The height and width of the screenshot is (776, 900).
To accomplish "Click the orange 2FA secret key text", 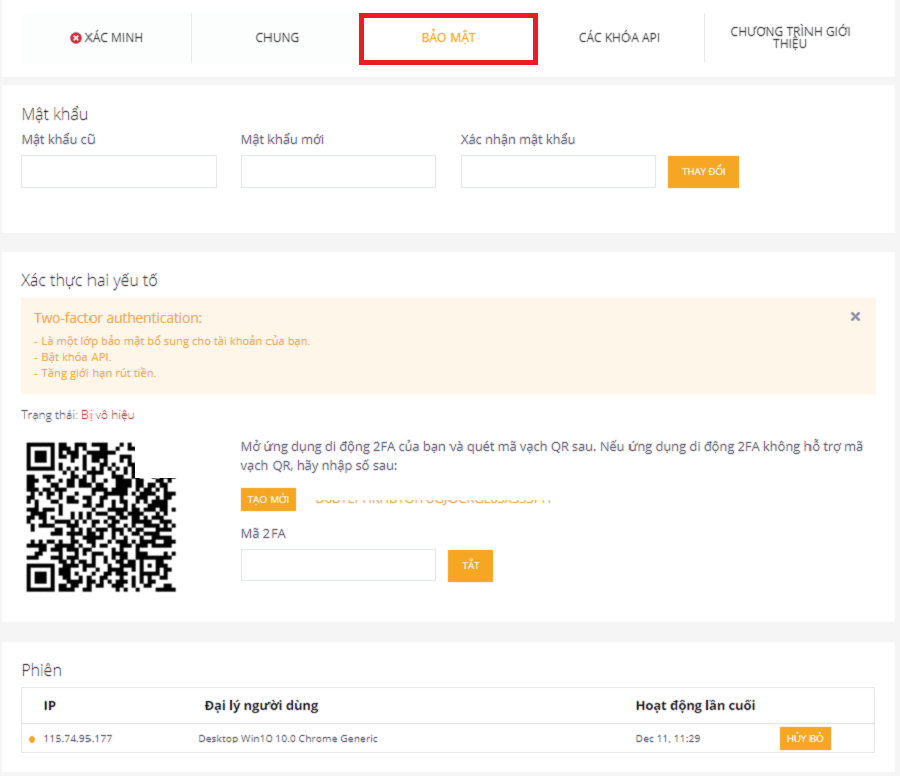I will click(433, 500).
